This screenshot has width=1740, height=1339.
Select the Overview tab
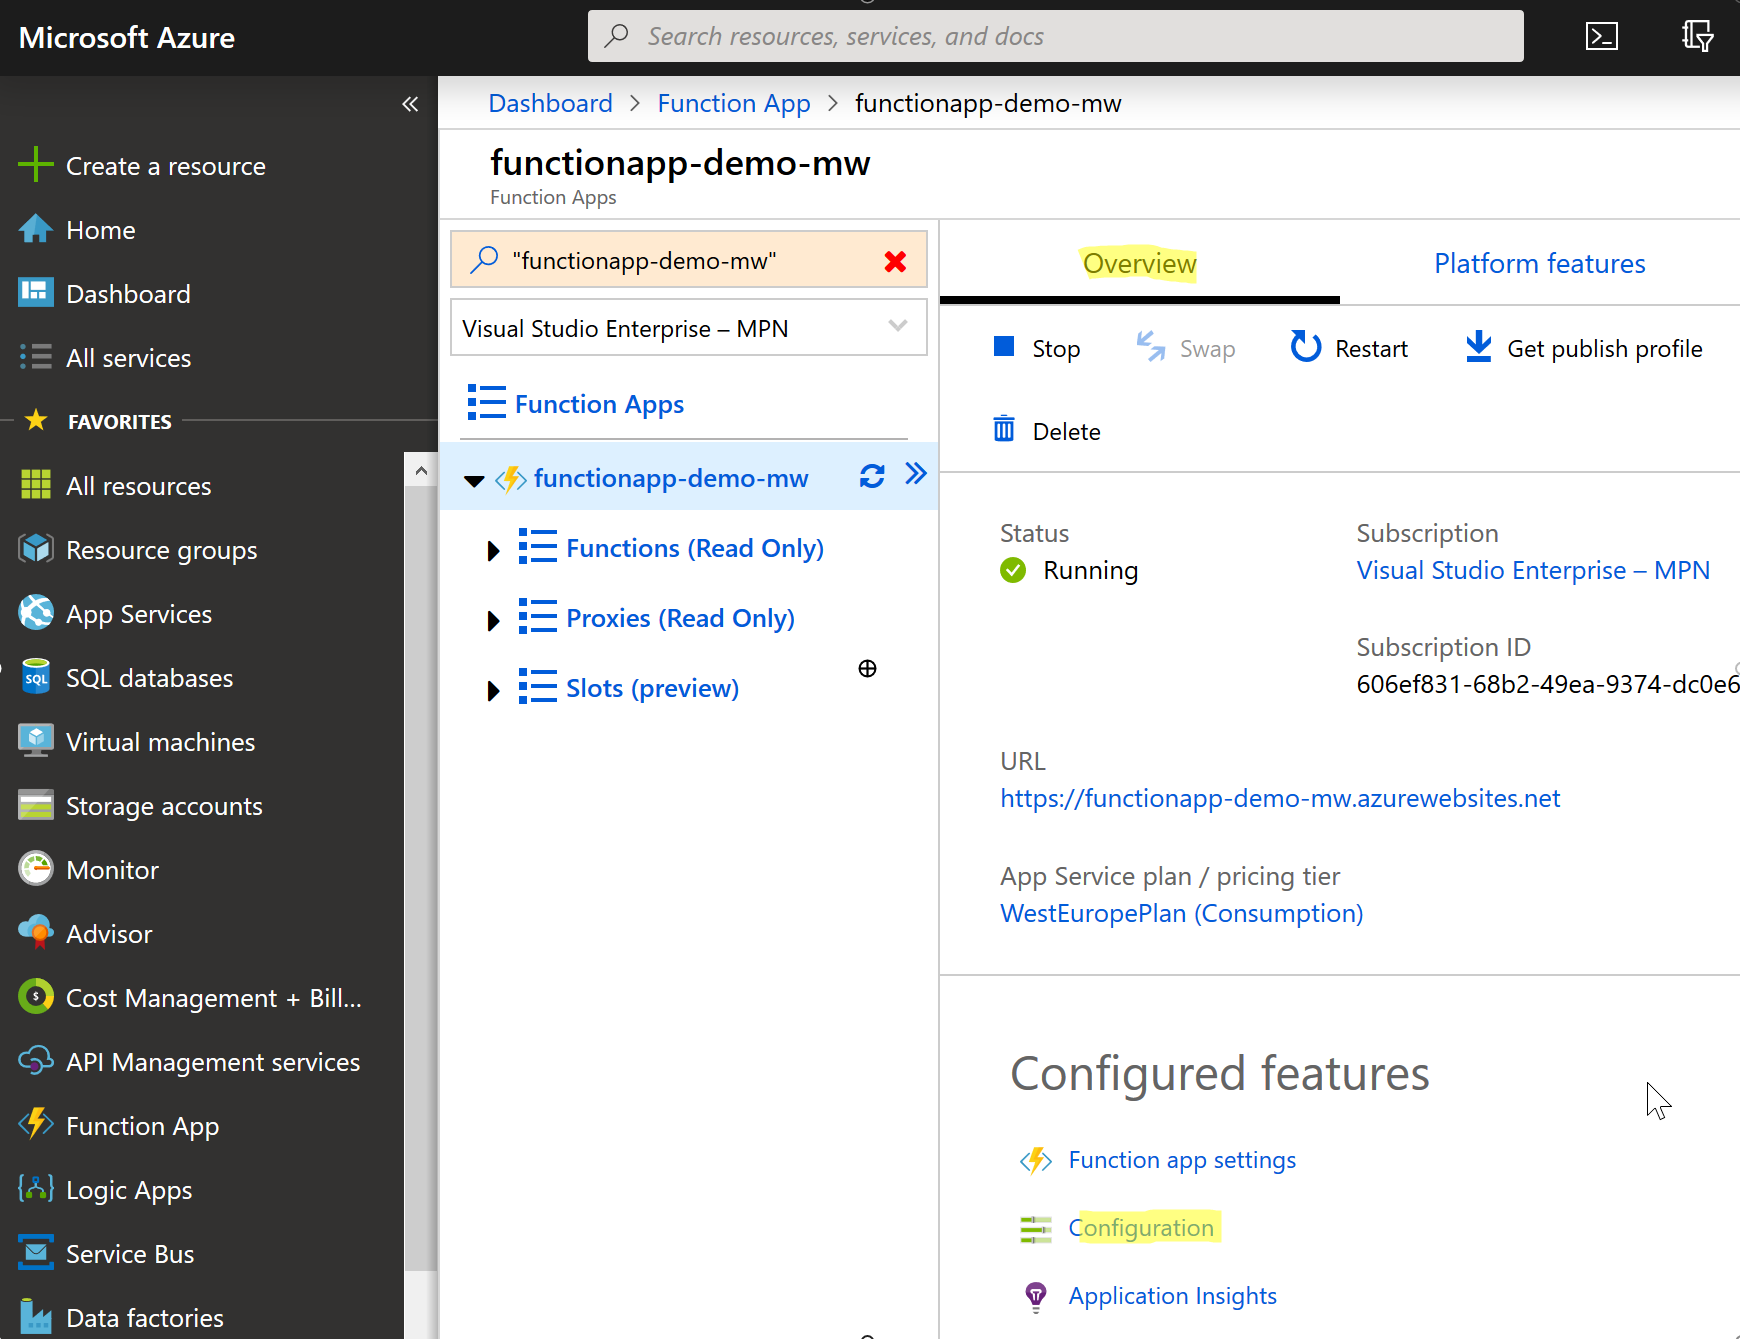click(1139, 263)
